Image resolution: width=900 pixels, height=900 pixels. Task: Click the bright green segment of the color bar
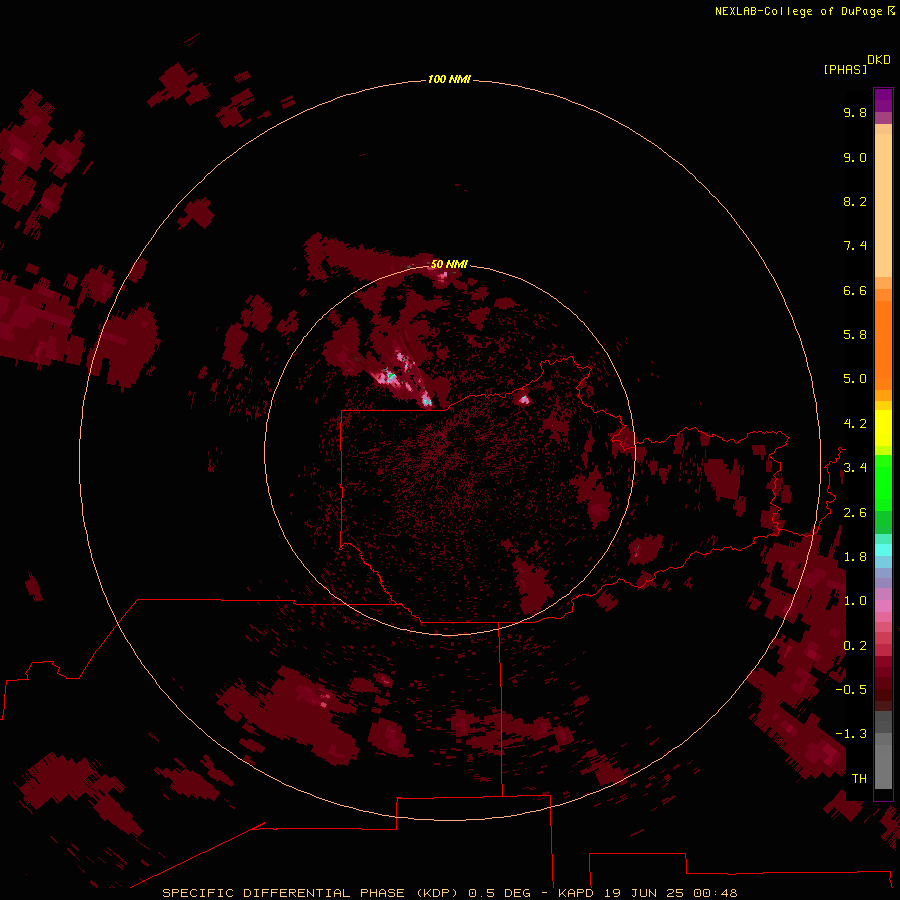pos(883,482)
